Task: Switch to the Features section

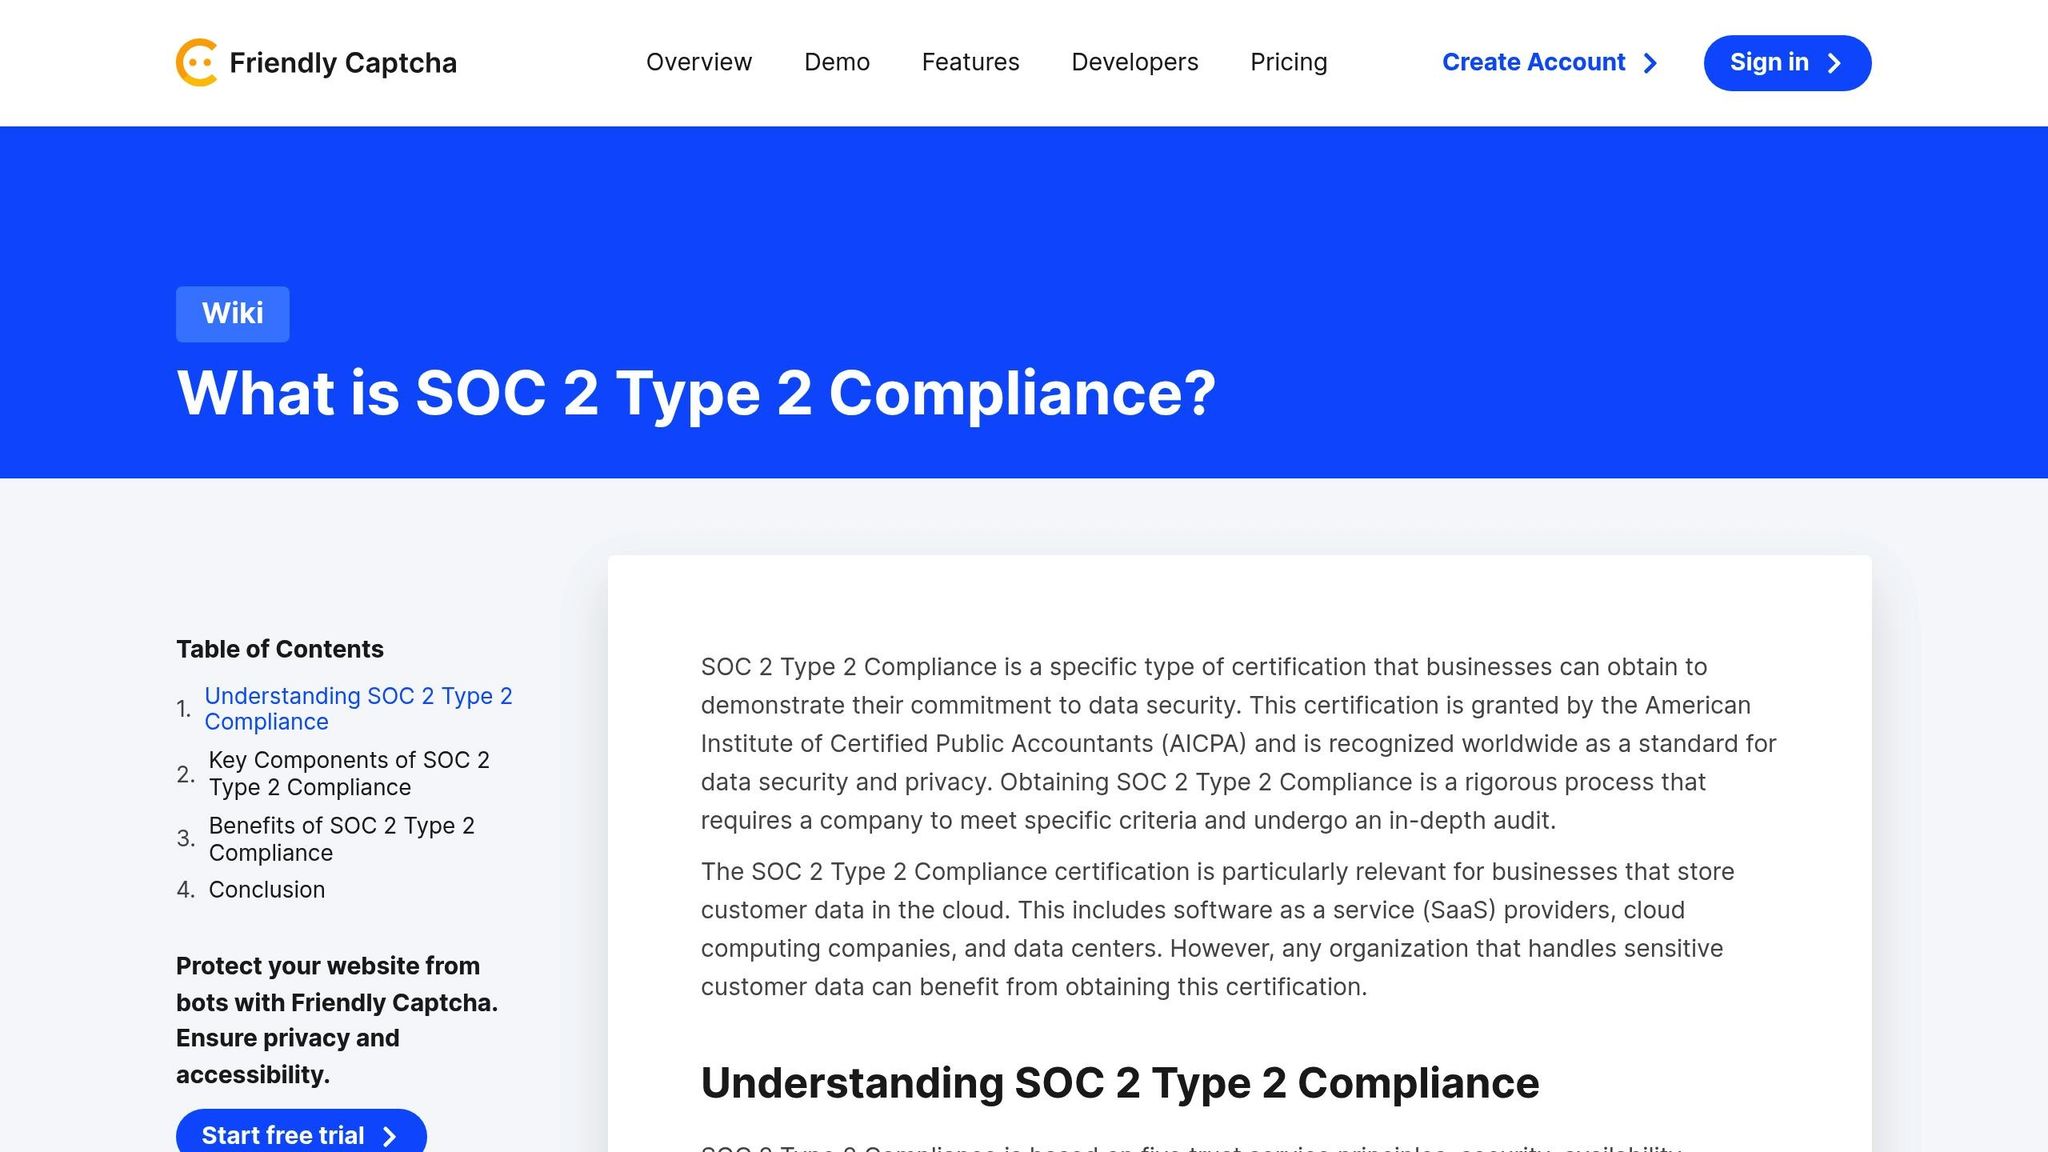Action: pyautogui.click(x=970, y=62)
